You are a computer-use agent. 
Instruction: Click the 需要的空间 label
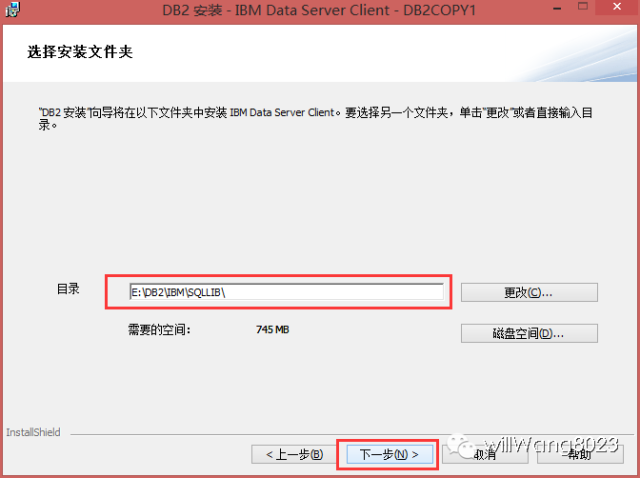(159, 329)
